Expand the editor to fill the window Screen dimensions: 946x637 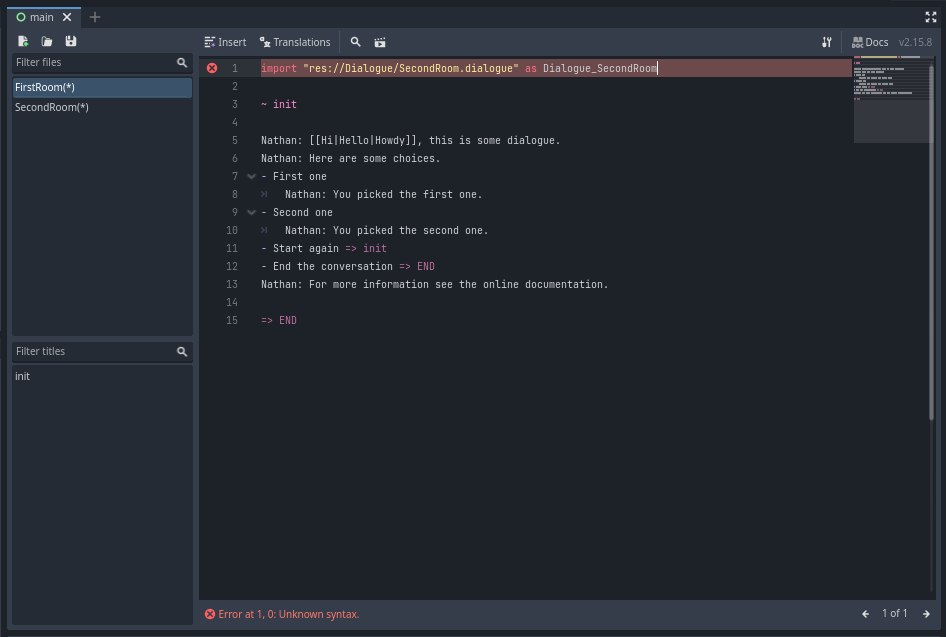[x=931, y=16]
